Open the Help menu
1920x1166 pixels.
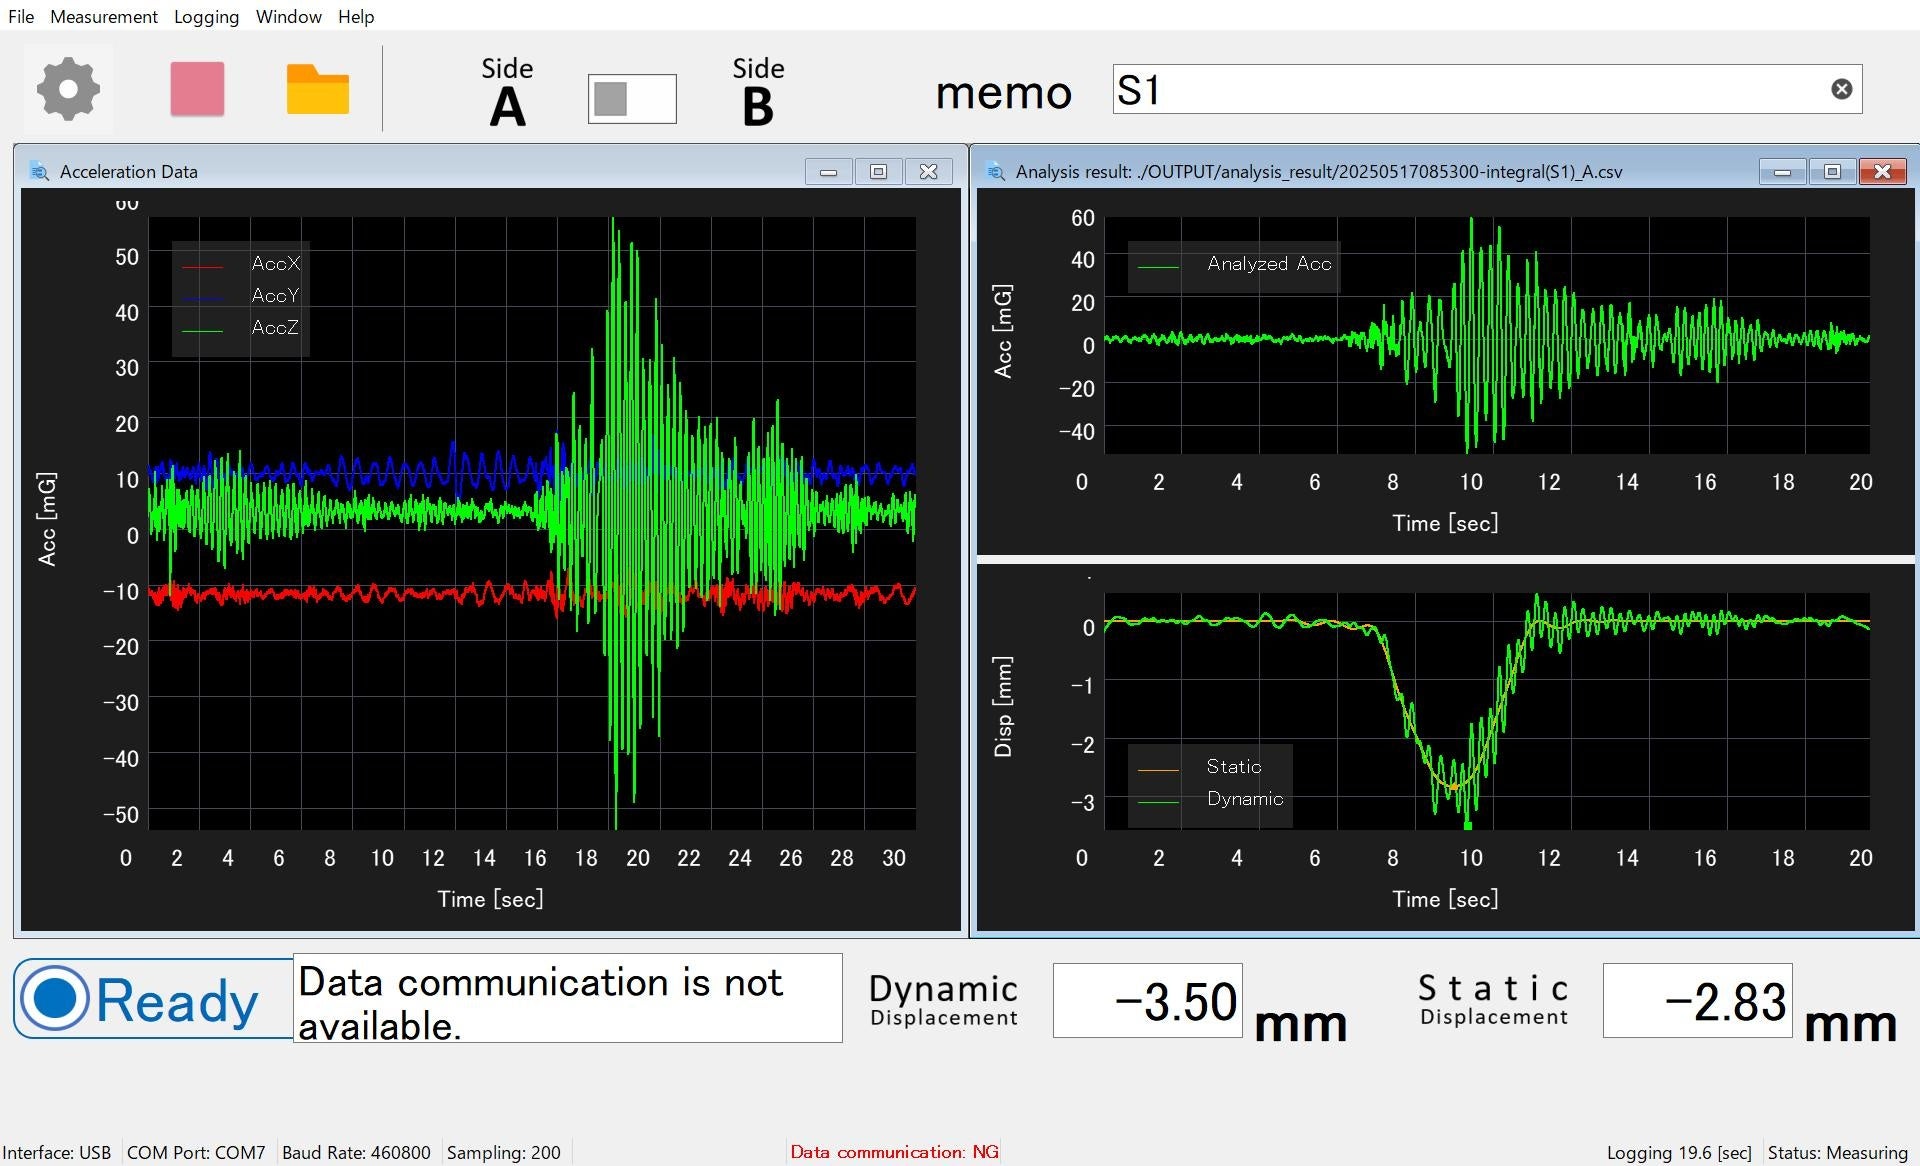pos(355,16)
